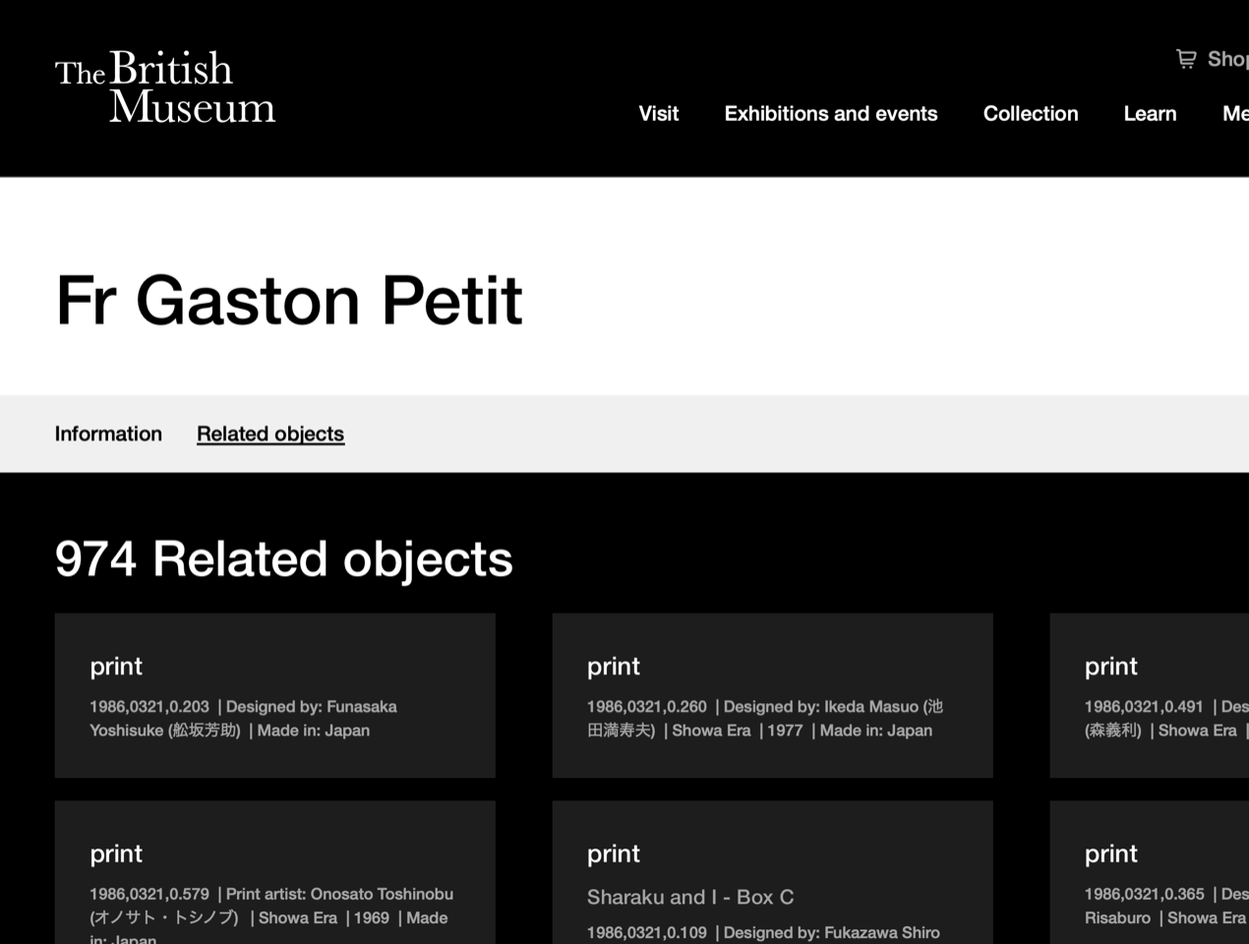Click the Fr Gaston Petit heading

(289, 300)
